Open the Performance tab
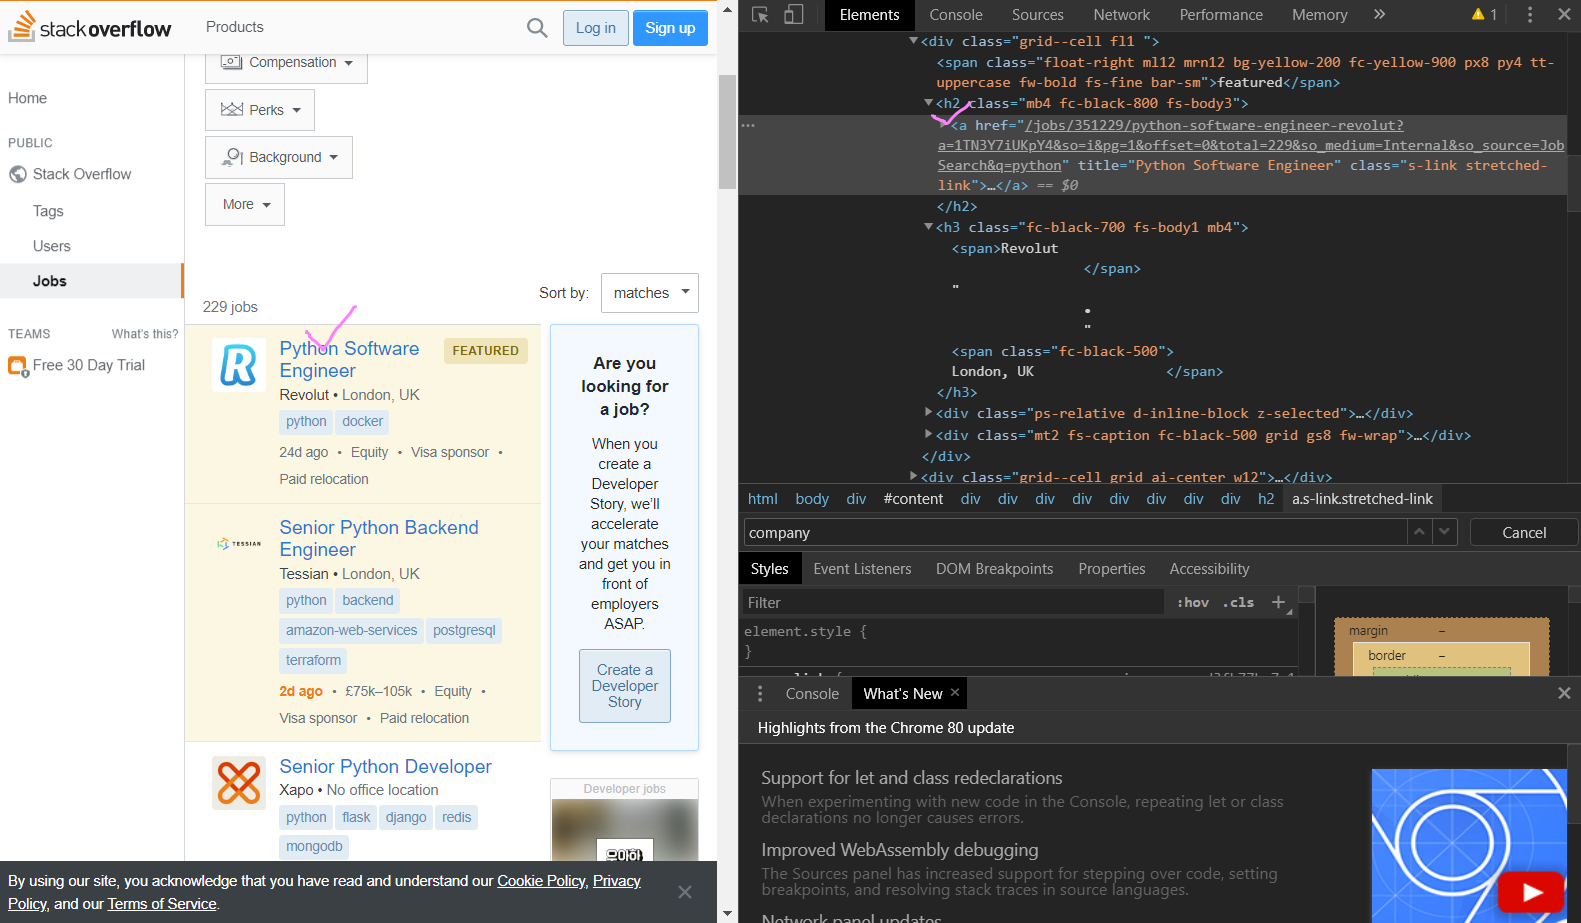1581x923 pixels. [1221, 14]
